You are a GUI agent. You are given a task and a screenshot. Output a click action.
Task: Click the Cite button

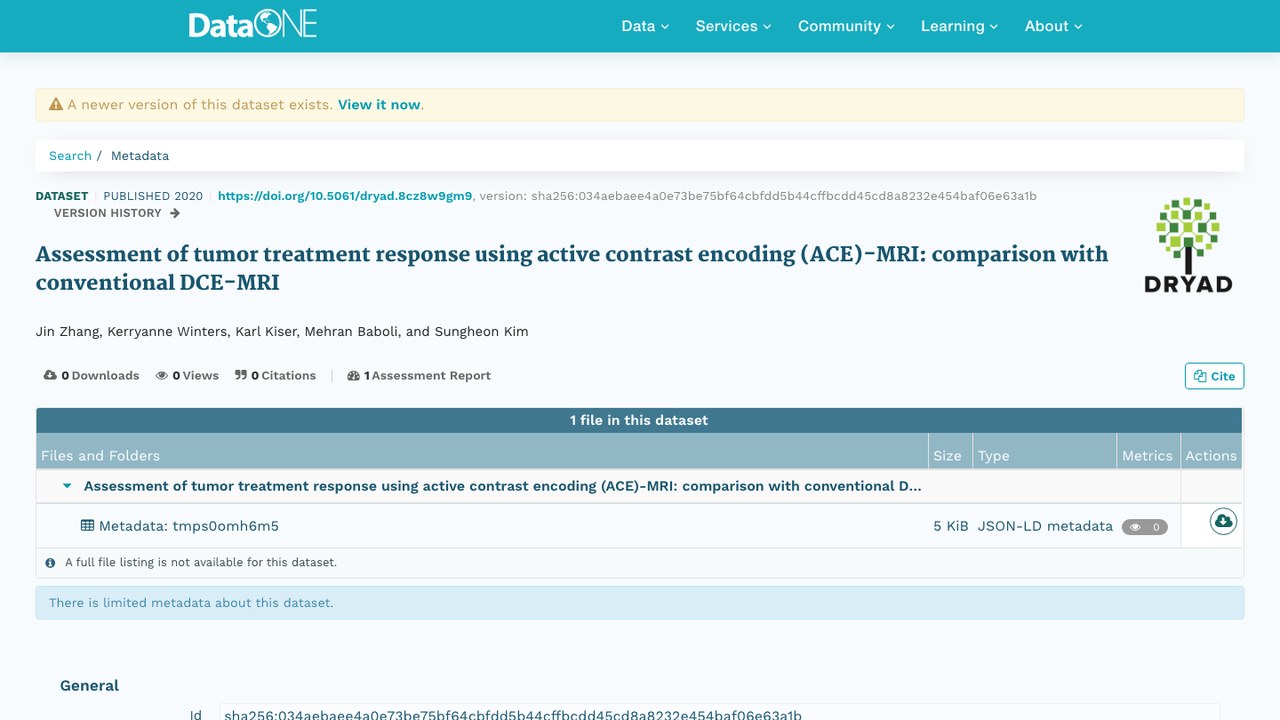click(x=1214, y=376)
